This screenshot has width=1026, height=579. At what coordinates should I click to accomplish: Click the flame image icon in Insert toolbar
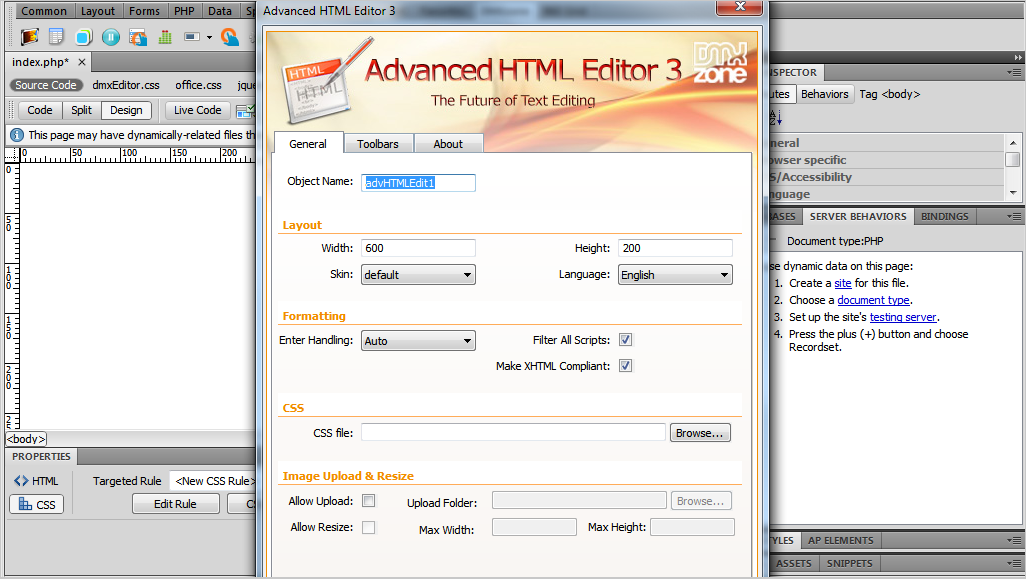[29, 37]
